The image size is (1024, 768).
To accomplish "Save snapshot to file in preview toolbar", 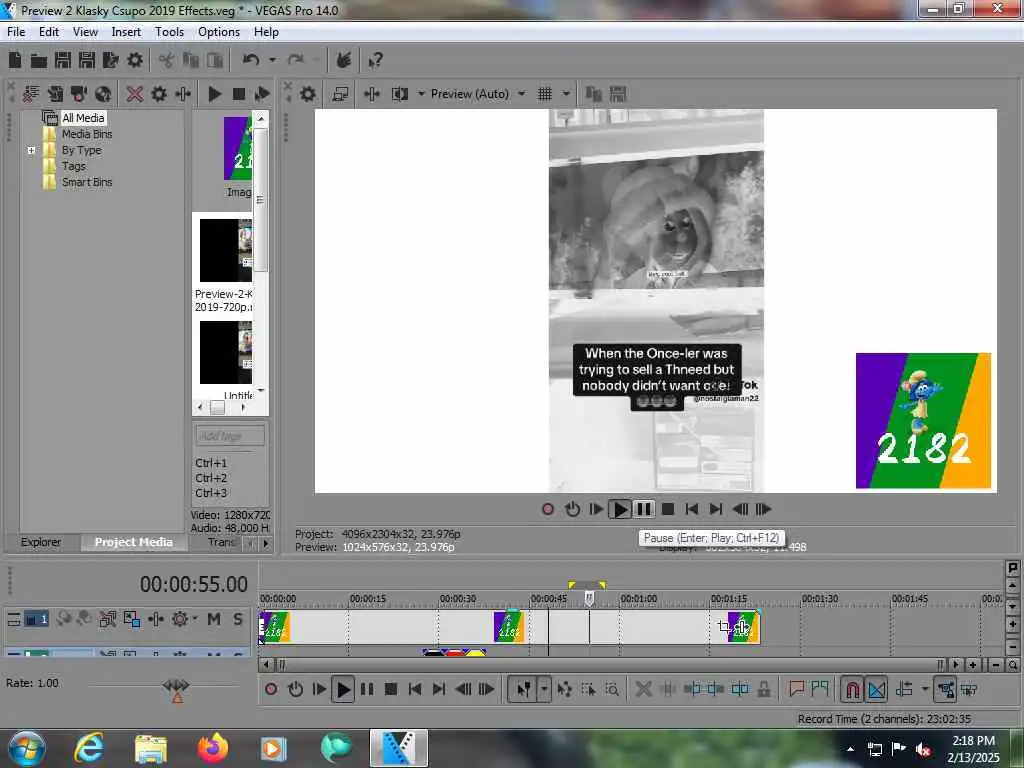I will [618, 94].
